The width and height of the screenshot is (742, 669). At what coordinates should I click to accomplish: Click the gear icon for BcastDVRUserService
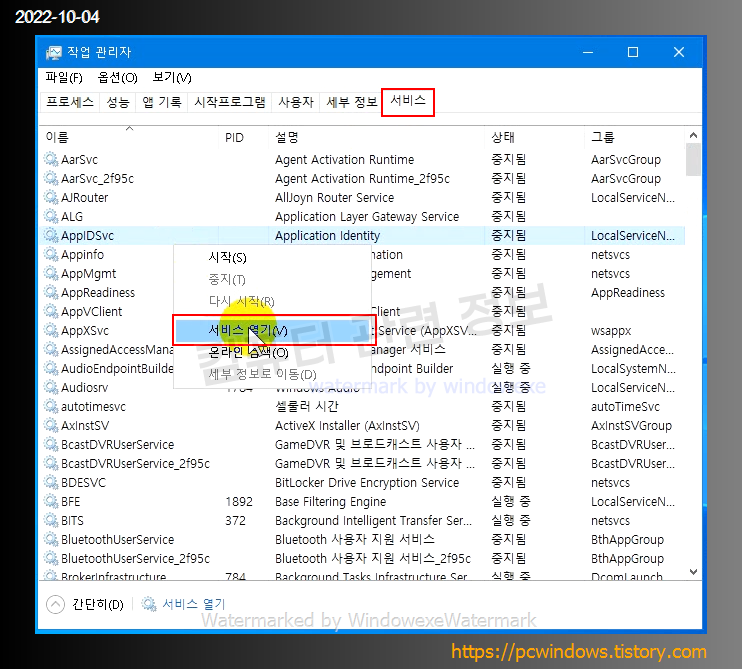tap(51, 444)
